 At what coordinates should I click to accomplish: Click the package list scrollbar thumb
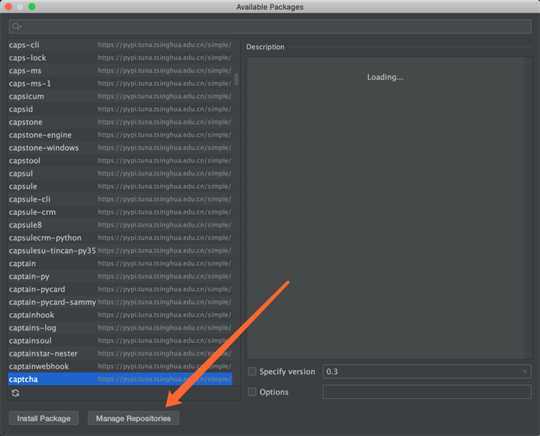[236, 79]
